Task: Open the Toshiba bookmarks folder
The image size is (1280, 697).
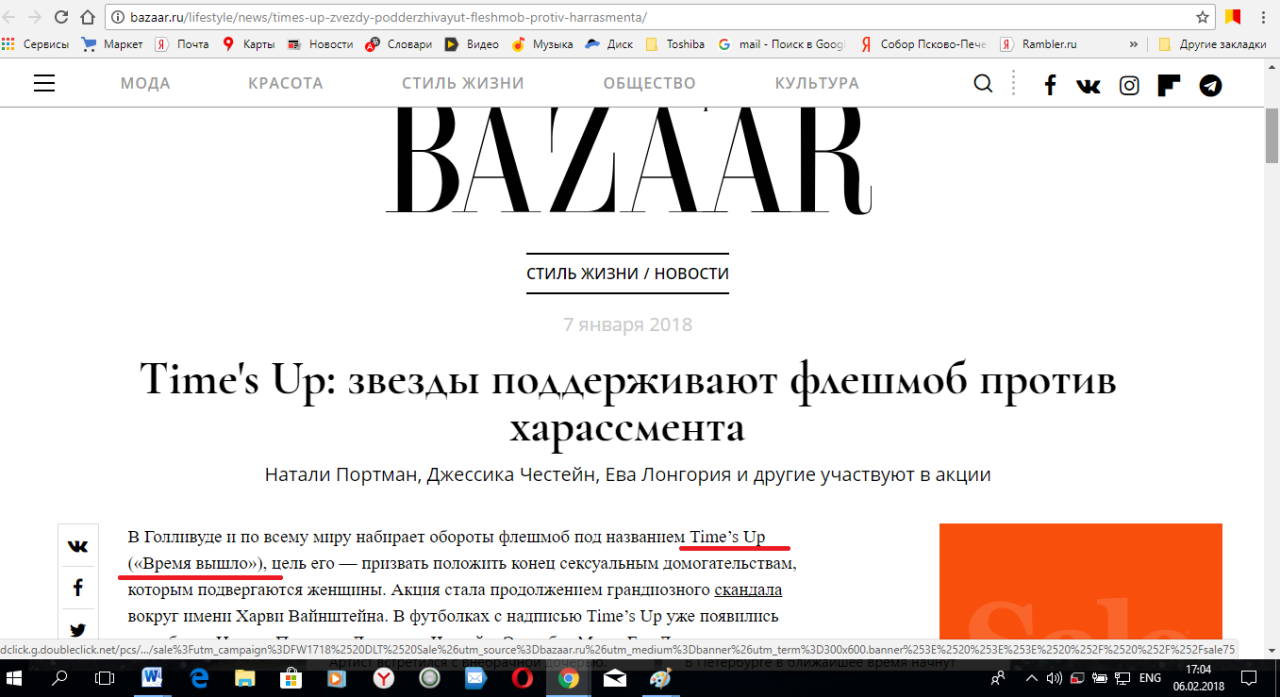Action: coord(675,44)
